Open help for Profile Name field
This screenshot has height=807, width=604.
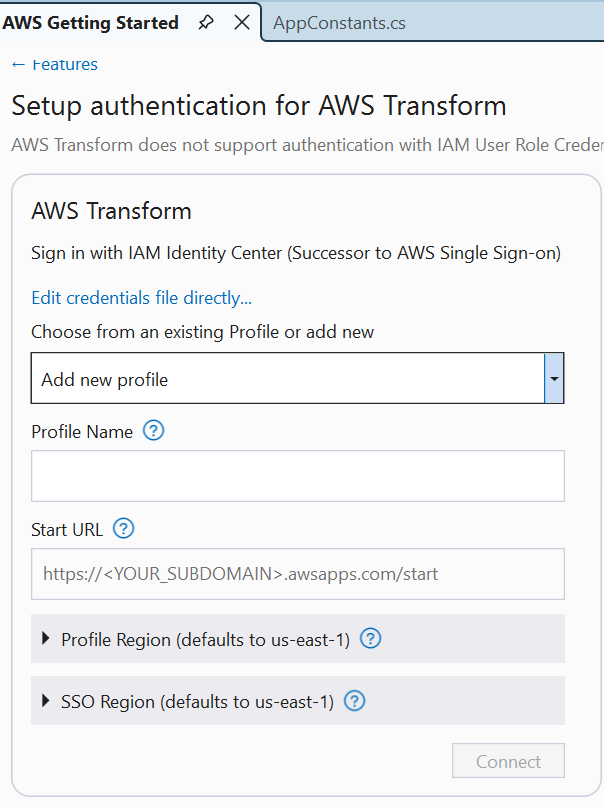click(153, 431)
